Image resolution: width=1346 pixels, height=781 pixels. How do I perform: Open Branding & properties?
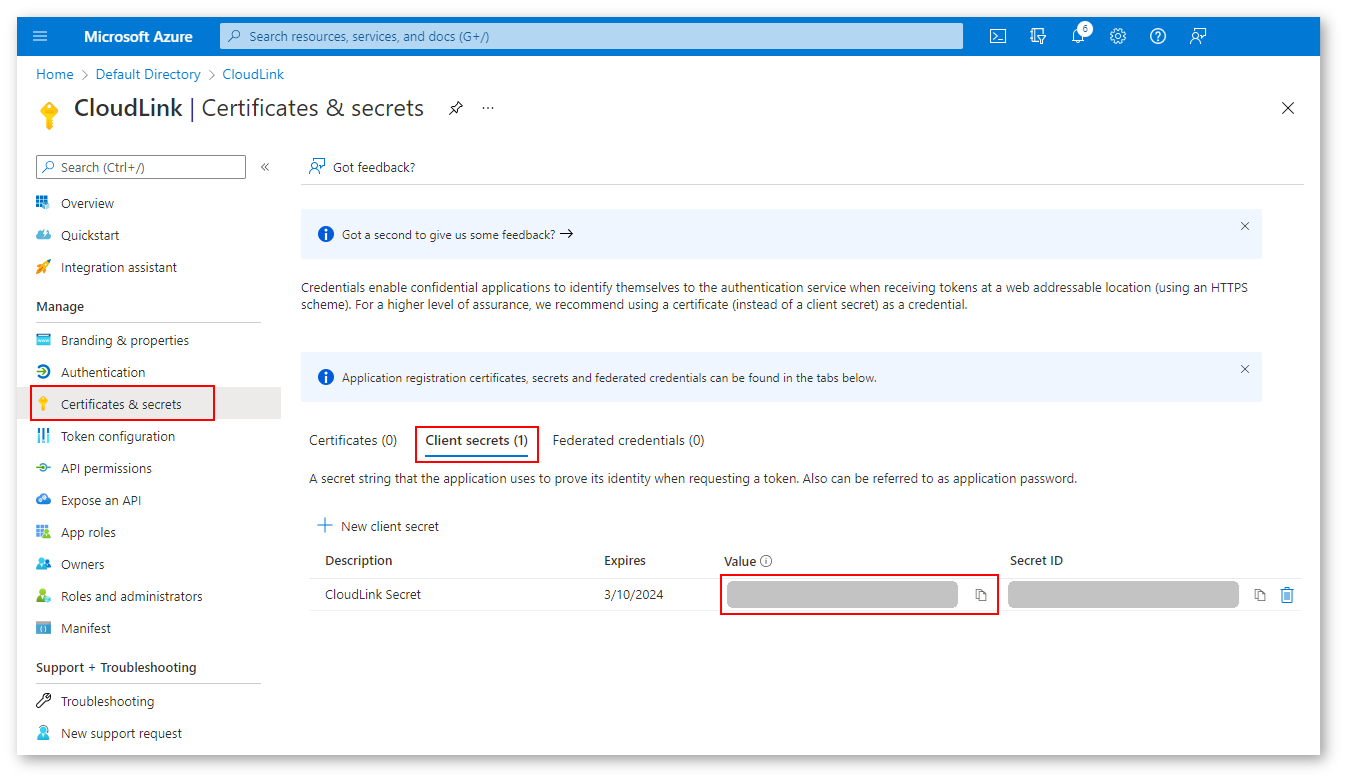pos(125,340)
